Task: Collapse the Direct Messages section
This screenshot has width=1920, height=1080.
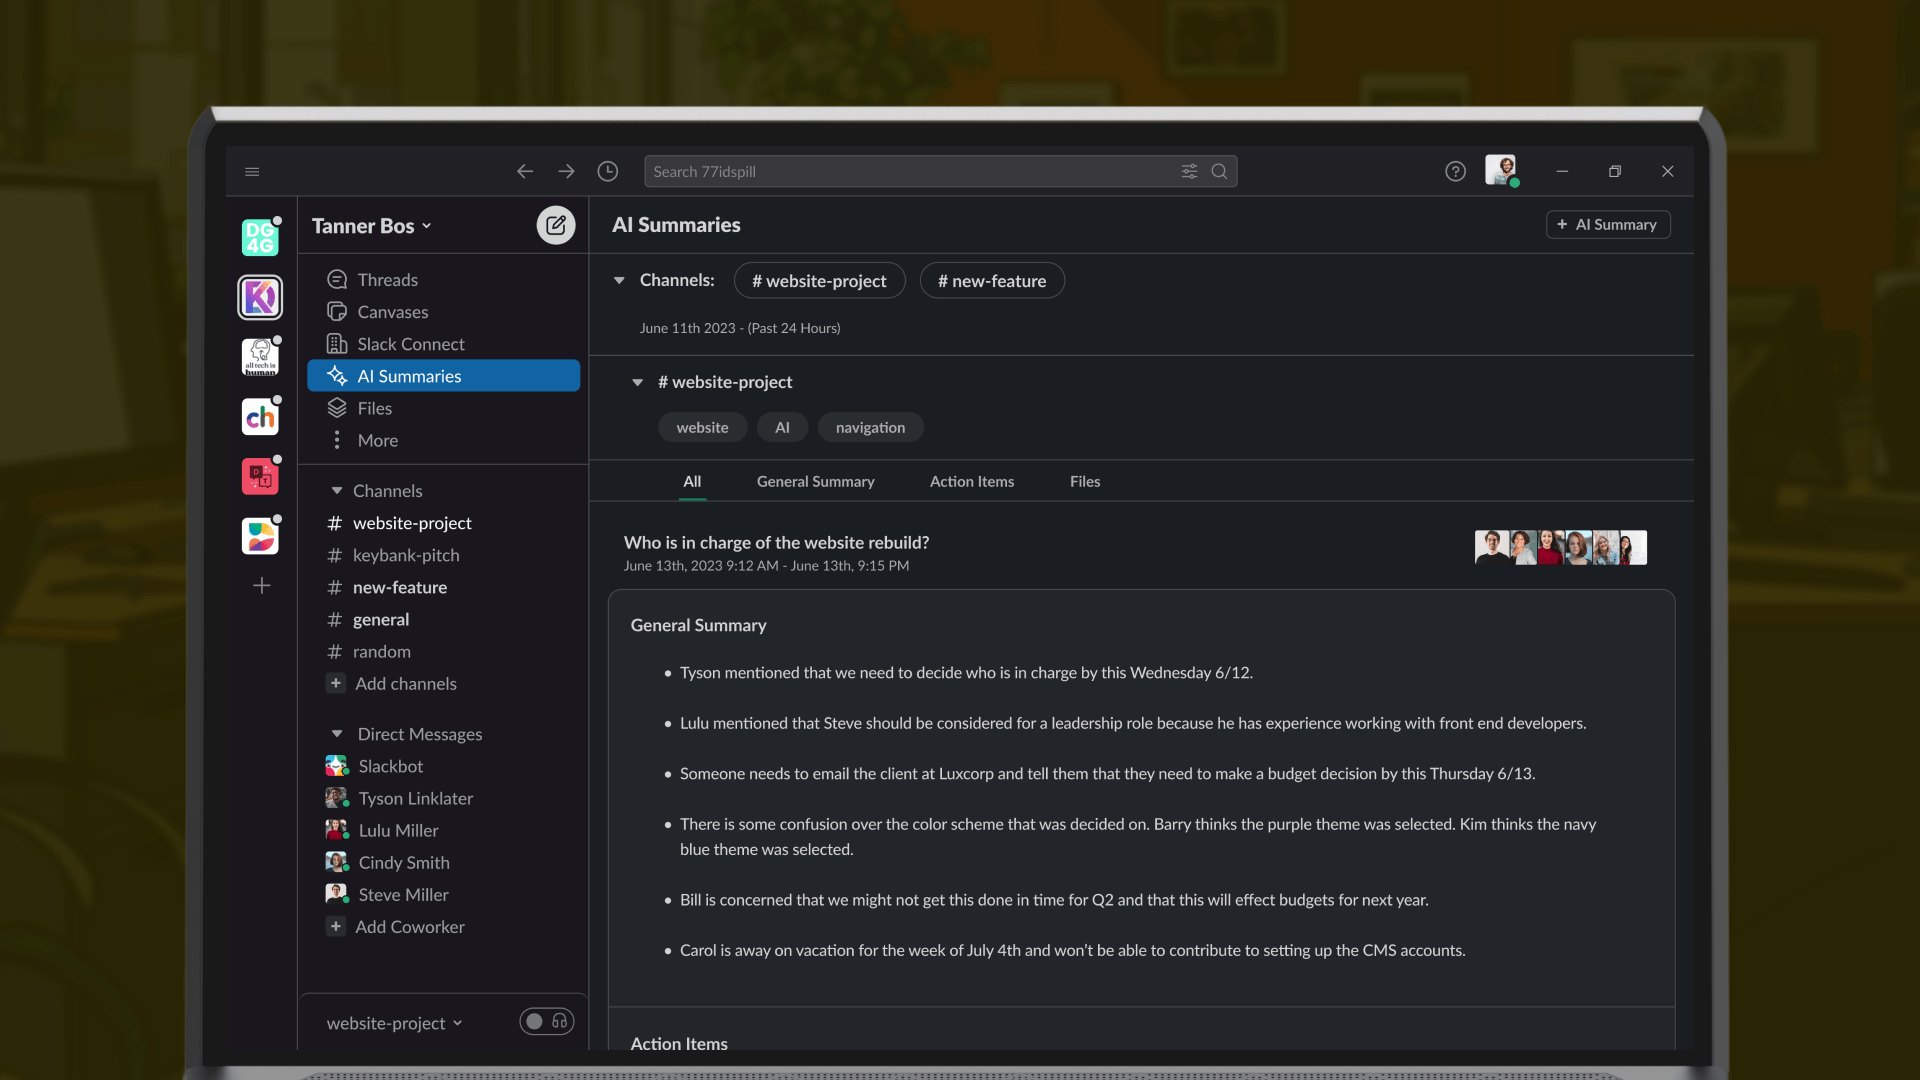Action: [x=337, y=734]
